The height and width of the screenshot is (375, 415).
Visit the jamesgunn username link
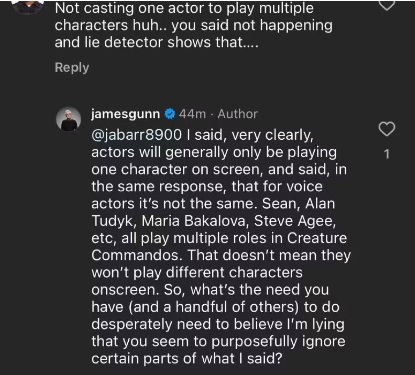tap(126, 114)
